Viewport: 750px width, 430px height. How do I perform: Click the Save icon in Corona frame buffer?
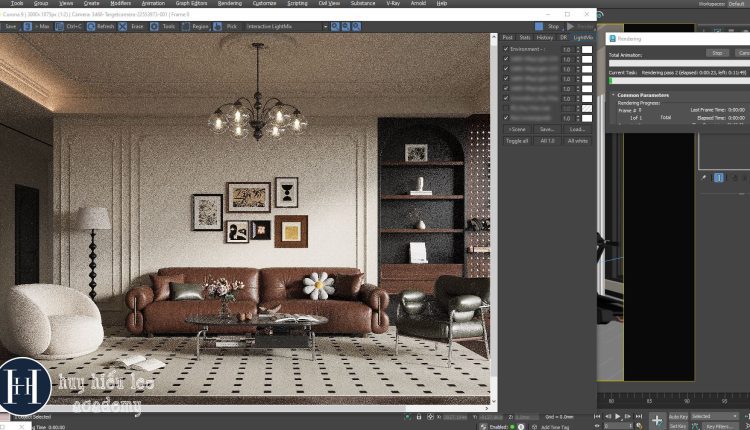coord(11,27)
